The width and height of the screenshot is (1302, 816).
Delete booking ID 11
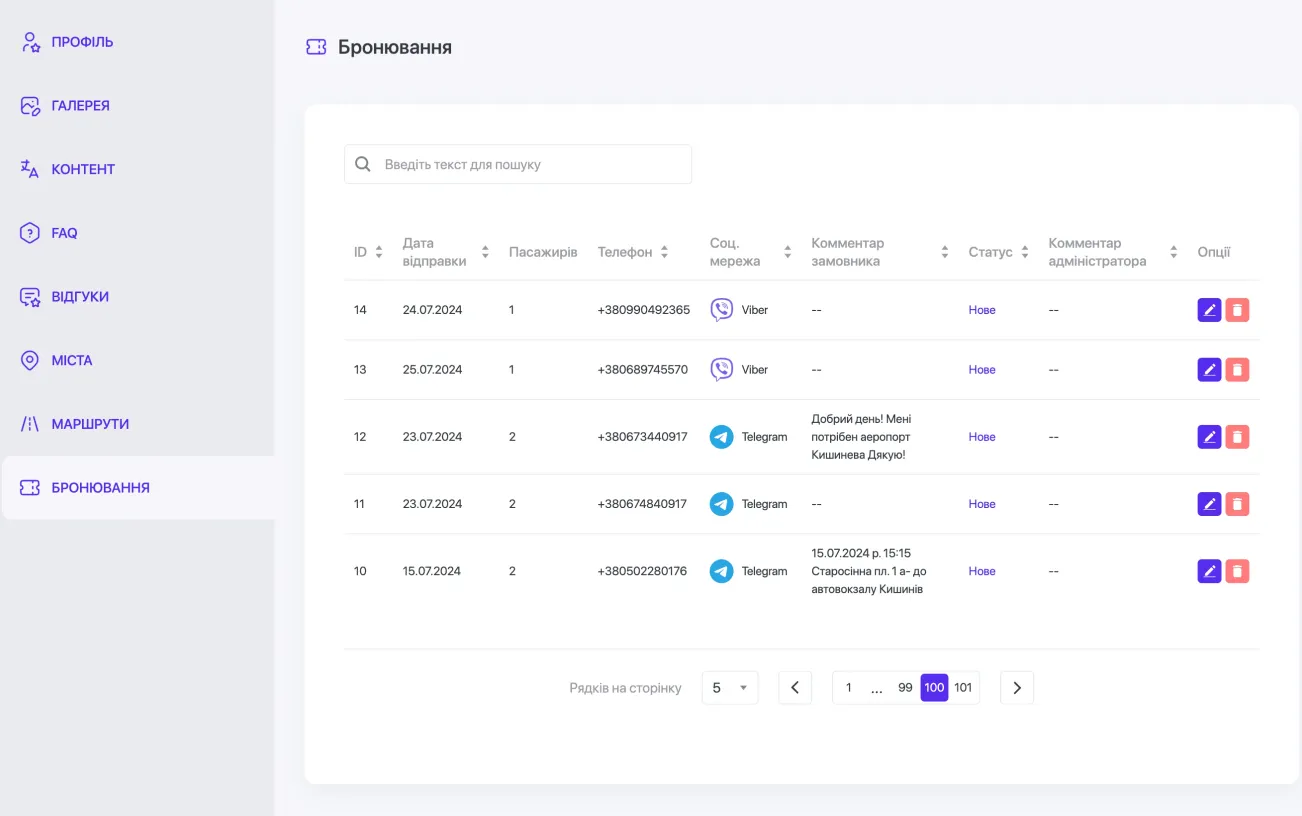1237,504
